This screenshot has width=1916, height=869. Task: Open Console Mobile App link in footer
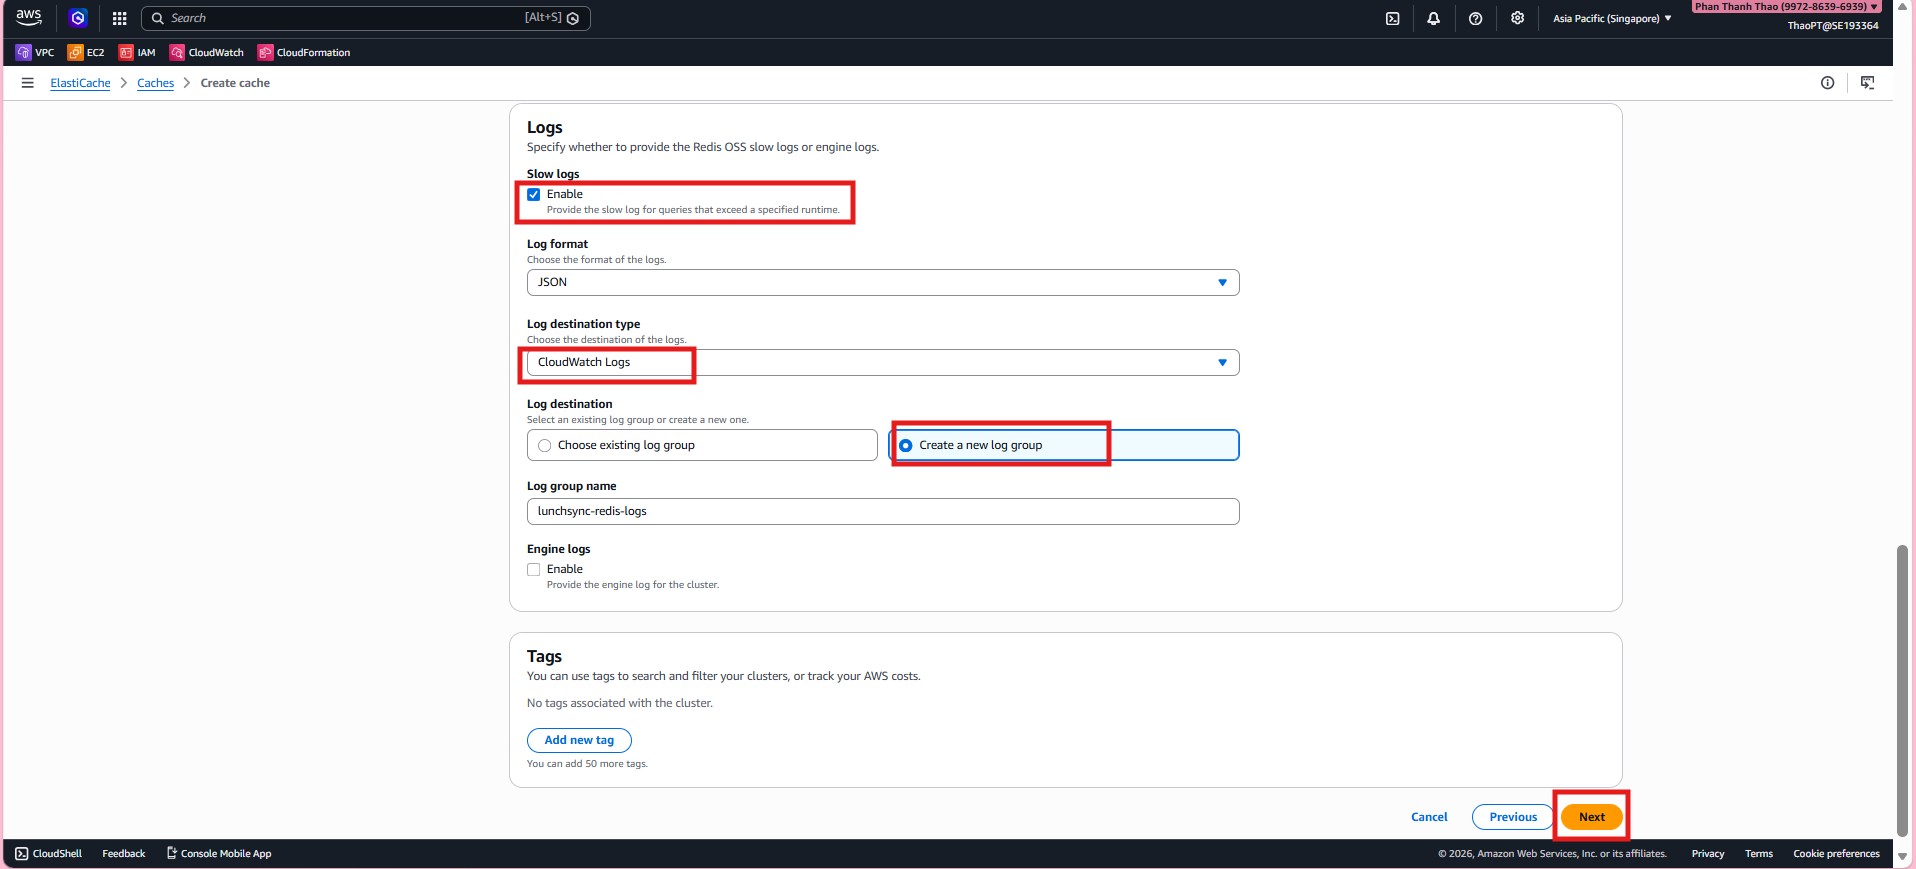(219, 854)
